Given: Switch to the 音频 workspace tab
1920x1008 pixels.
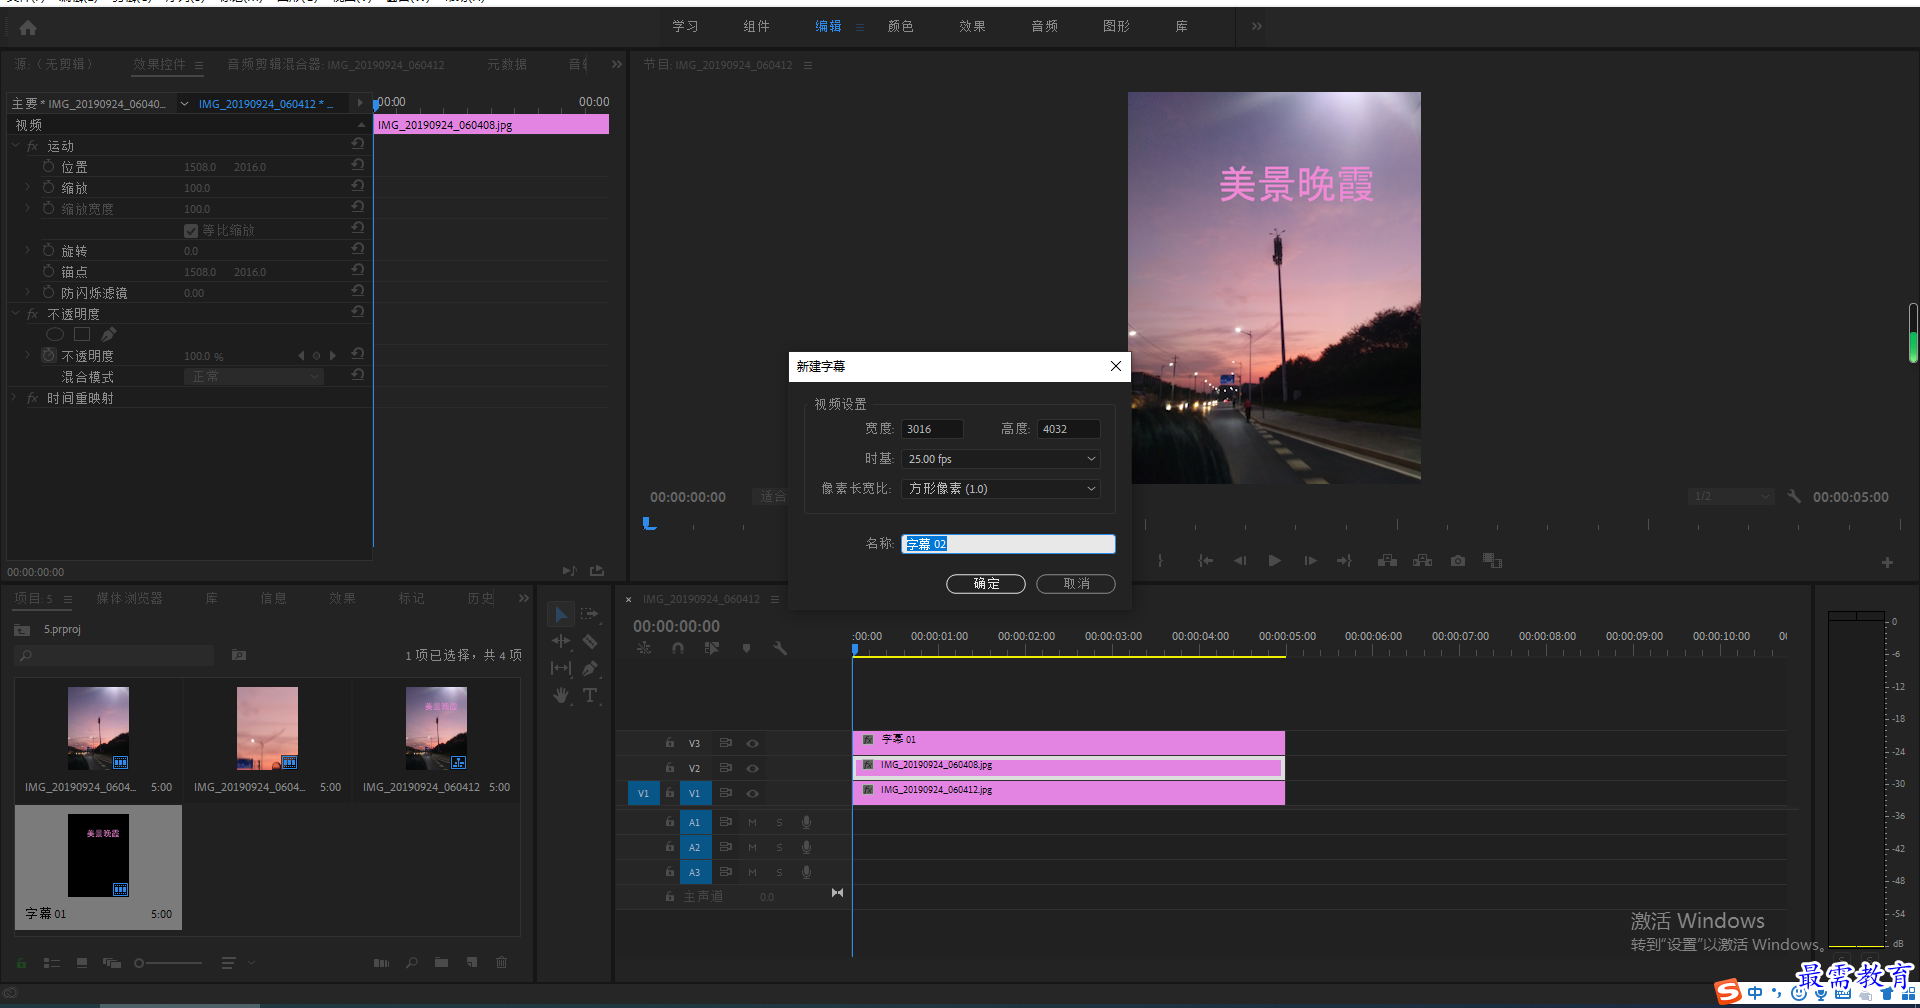Looking at the screenshot, I should click(1044, 26).
